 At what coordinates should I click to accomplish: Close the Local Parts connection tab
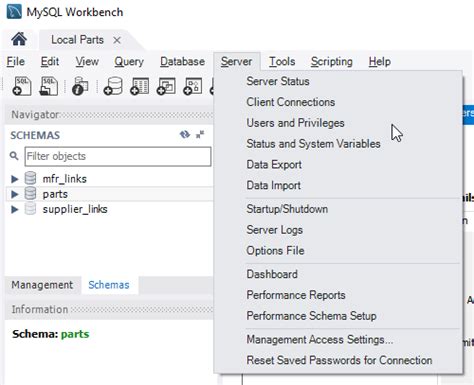(117, 40)
